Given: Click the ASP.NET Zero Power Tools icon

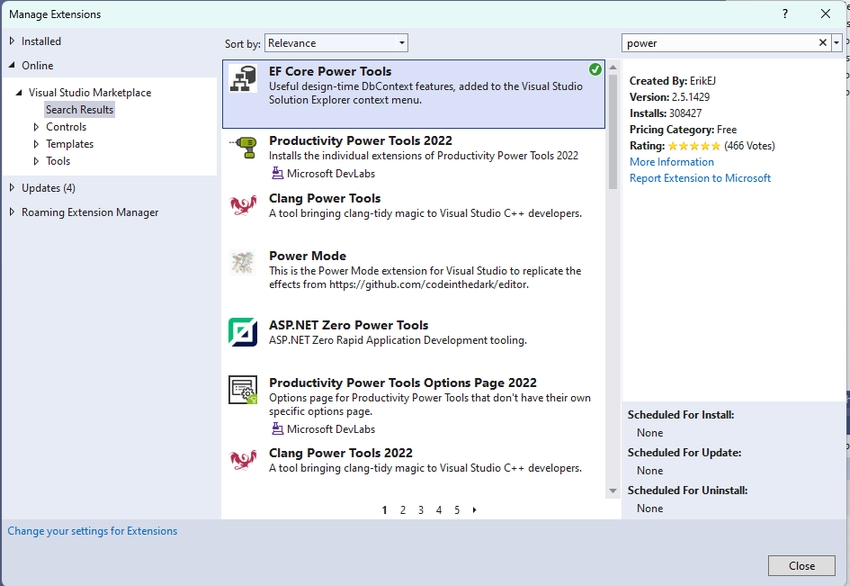Looking at the screenshot, I should tap(243, 332).
